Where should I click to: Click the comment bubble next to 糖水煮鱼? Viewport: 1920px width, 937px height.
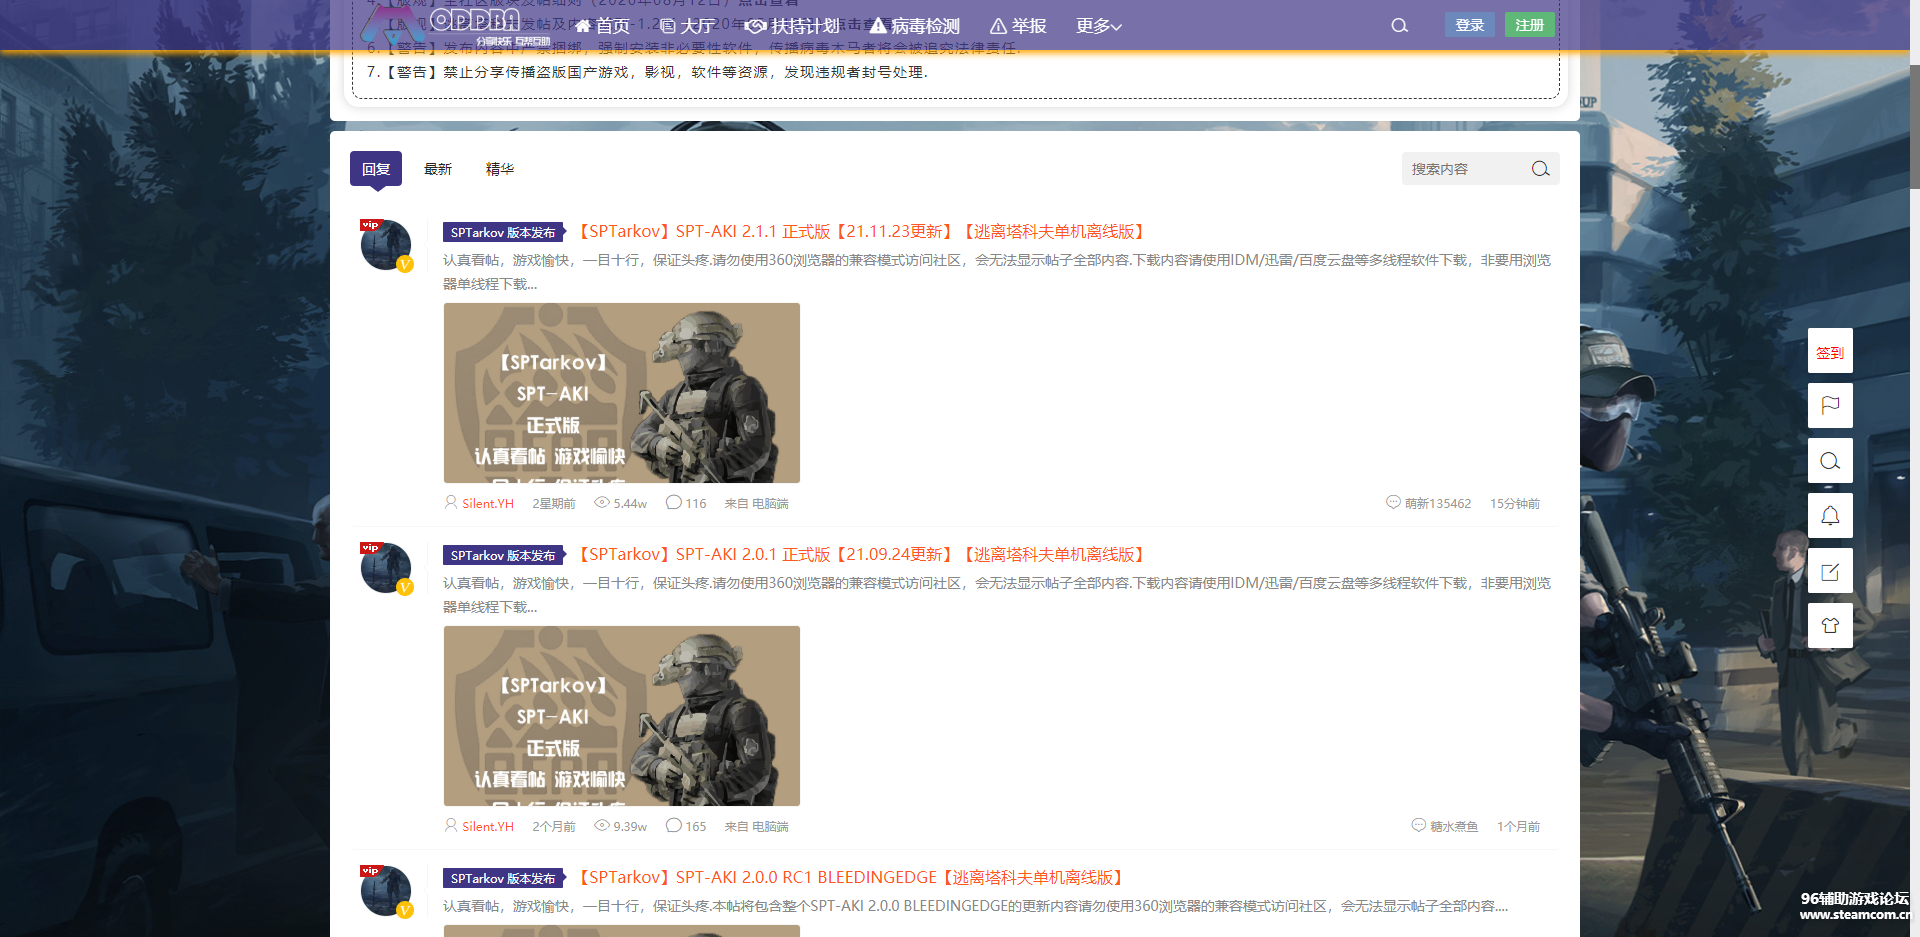(1418, 825)
